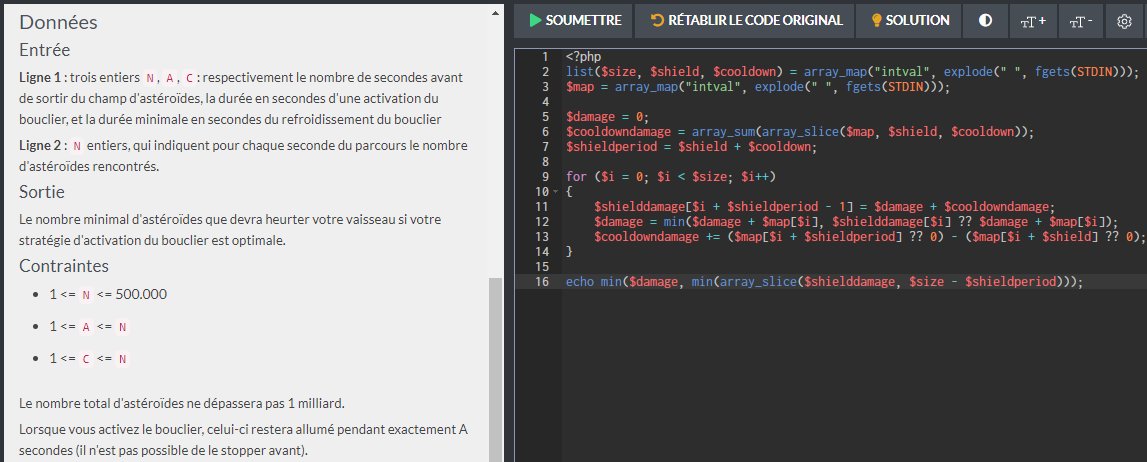Click the 'Entrée' heading
Viewport: 1147px width, 462px height.
point(45,50)
